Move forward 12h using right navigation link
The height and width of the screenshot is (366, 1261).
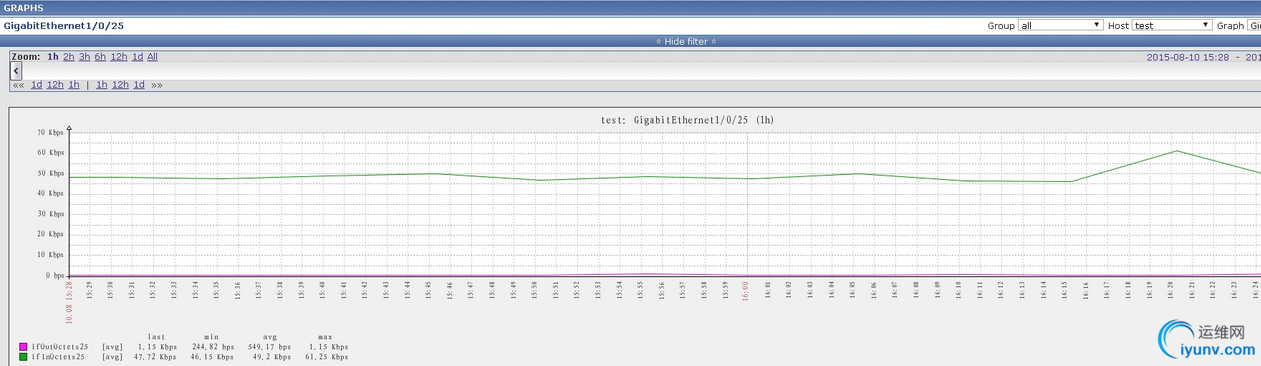tap(119, 85)
